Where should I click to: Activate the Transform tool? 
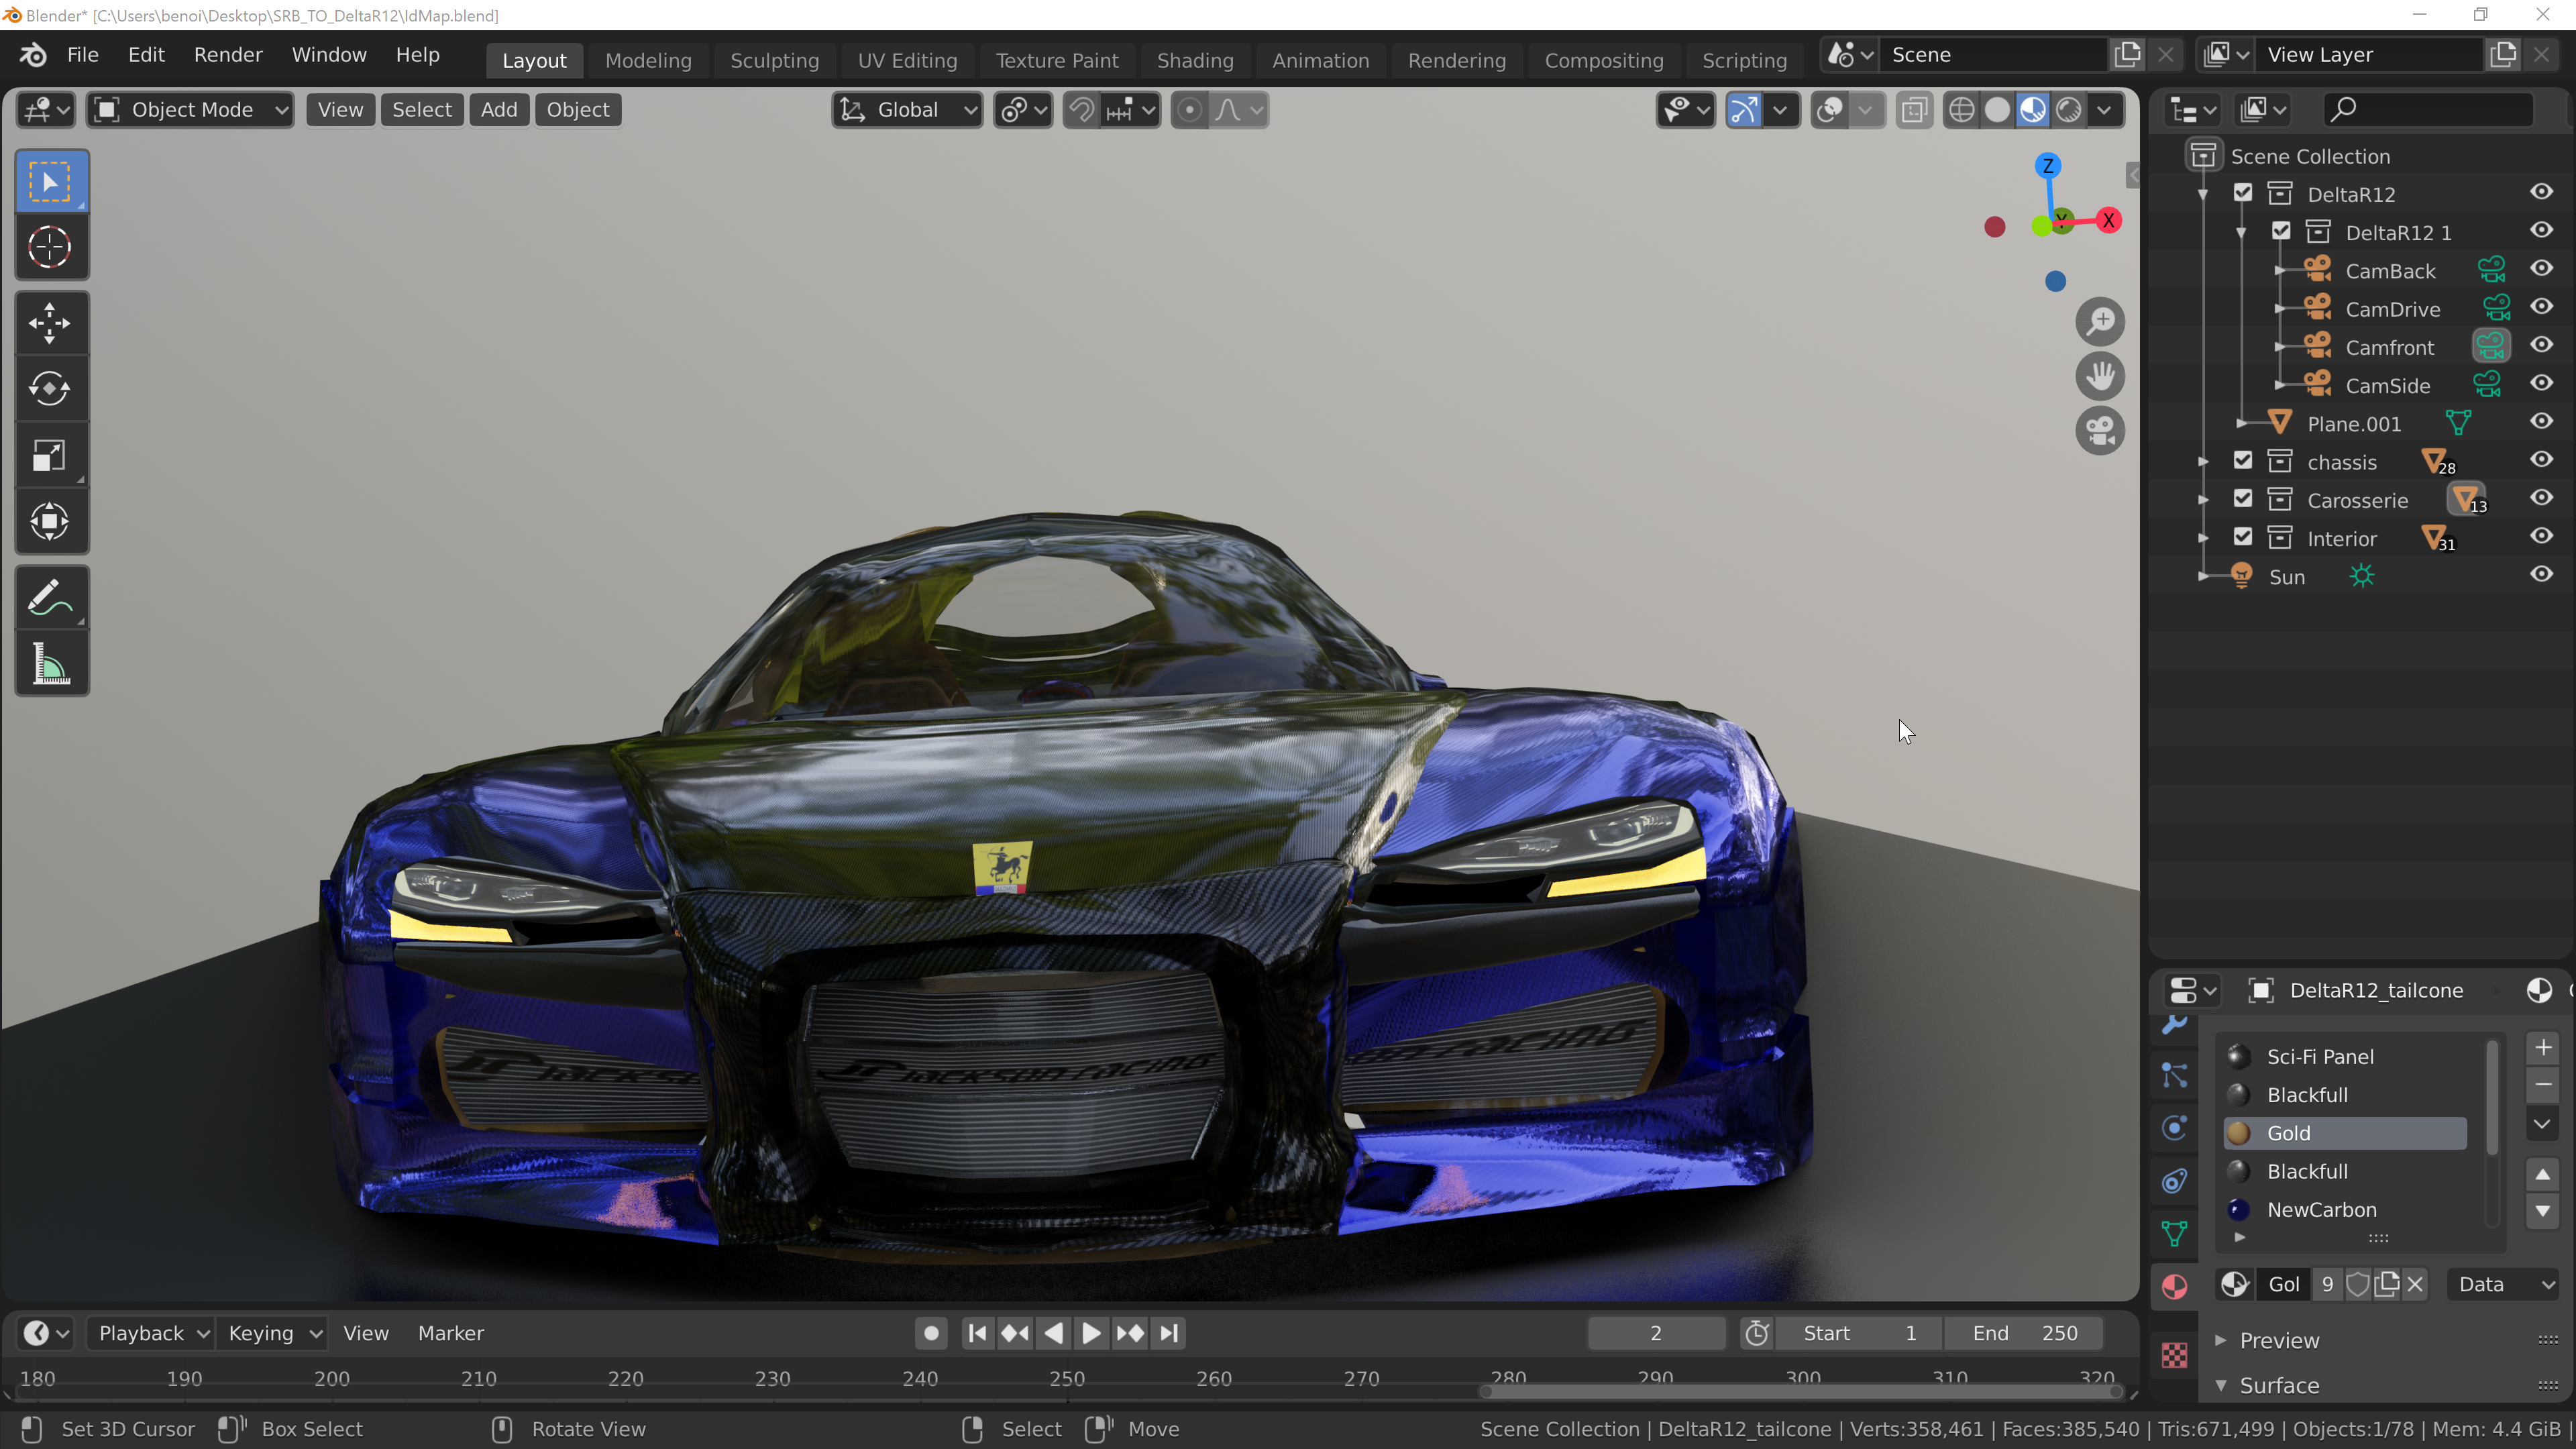pyautogui.click(x=51, y=522)
